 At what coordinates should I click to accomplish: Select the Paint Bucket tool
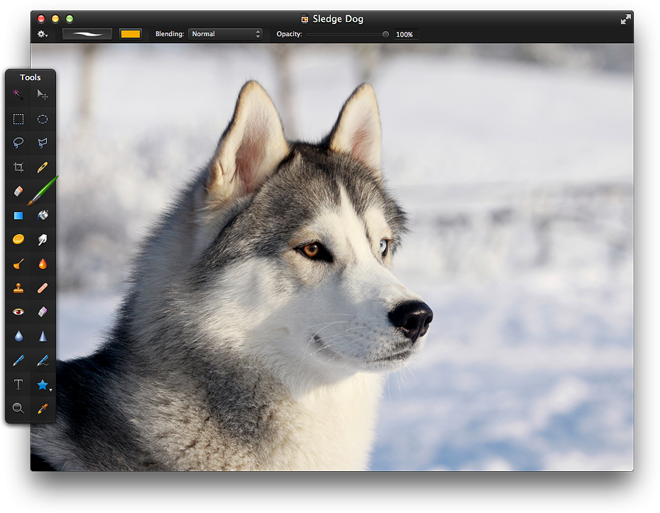tap(43, 215)
